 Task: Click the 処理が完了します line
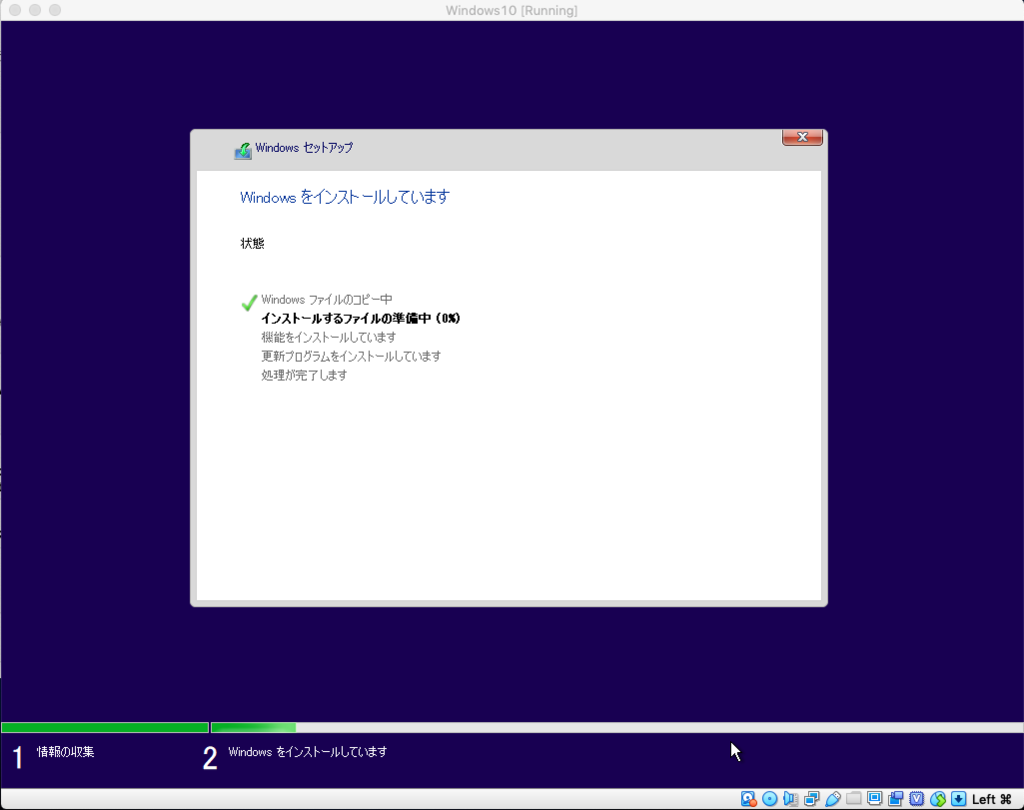(x=304, y=375)
